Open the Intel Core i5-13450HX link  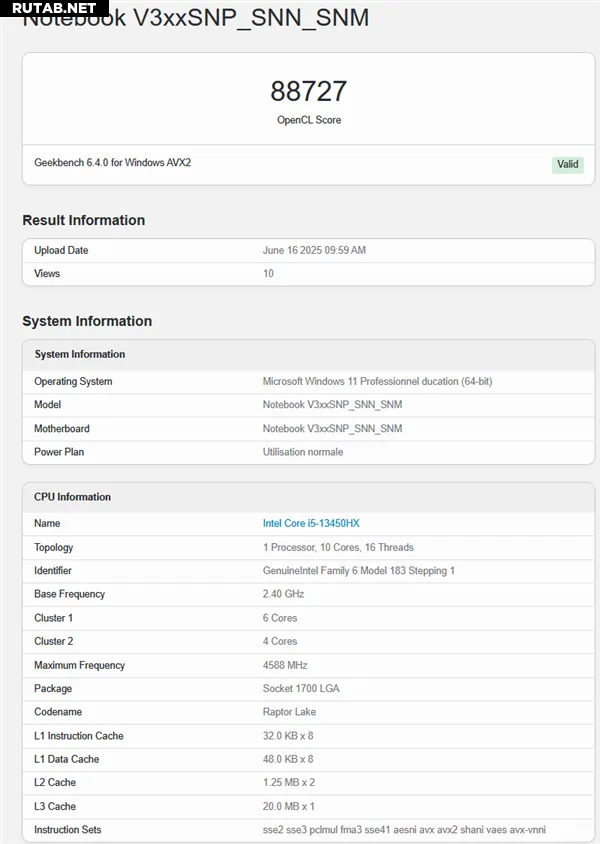pos(311,523)
